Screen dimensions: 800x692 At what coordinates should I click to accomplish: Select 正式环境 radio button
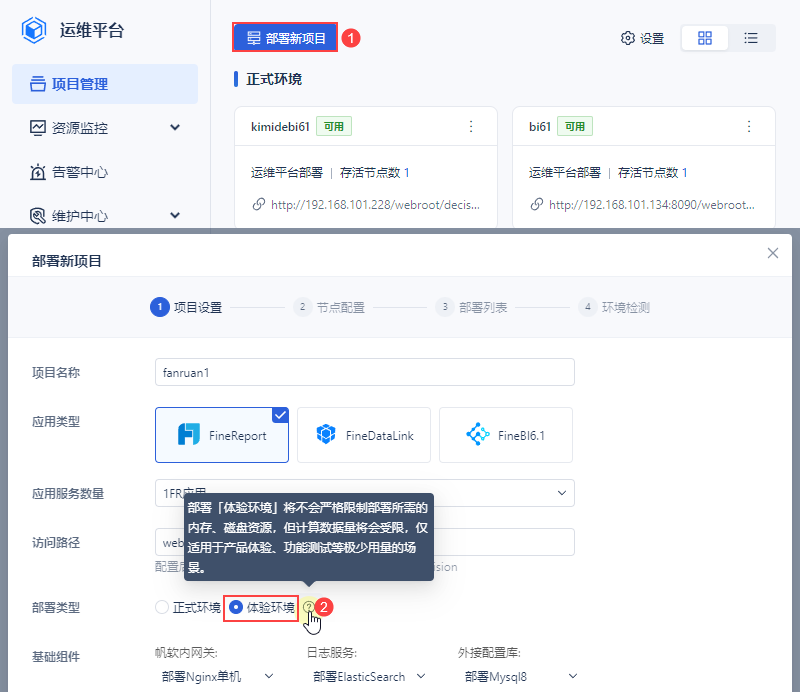[162, 607]
